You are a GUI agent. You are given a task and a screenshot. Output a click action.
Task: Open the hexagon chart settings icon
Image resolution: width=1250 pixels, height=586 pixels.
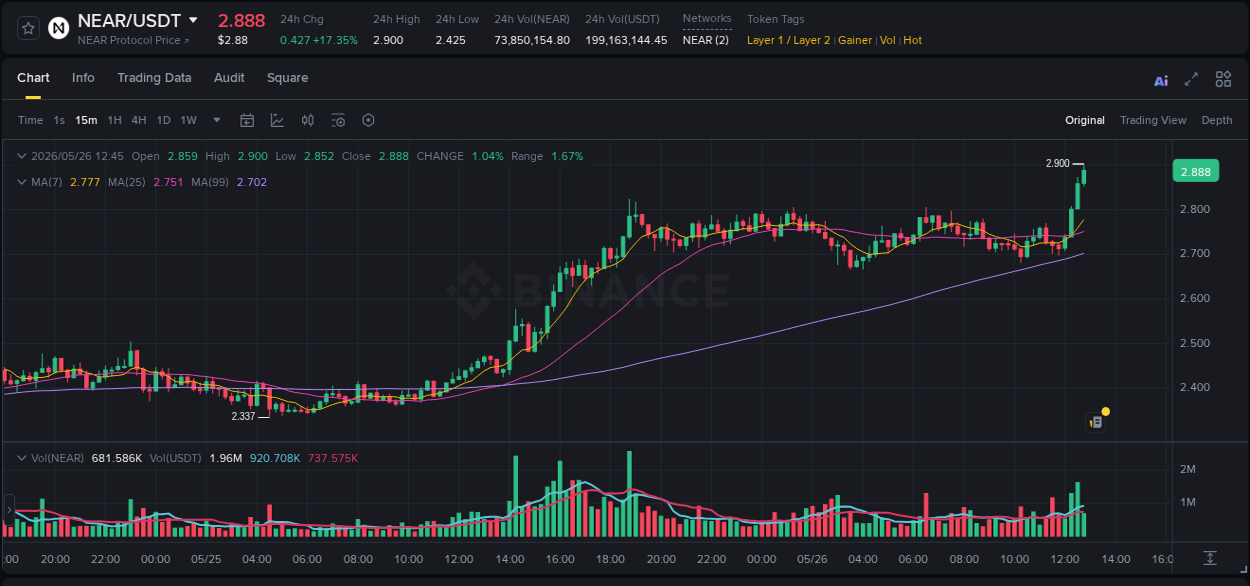tap(368, 120)
